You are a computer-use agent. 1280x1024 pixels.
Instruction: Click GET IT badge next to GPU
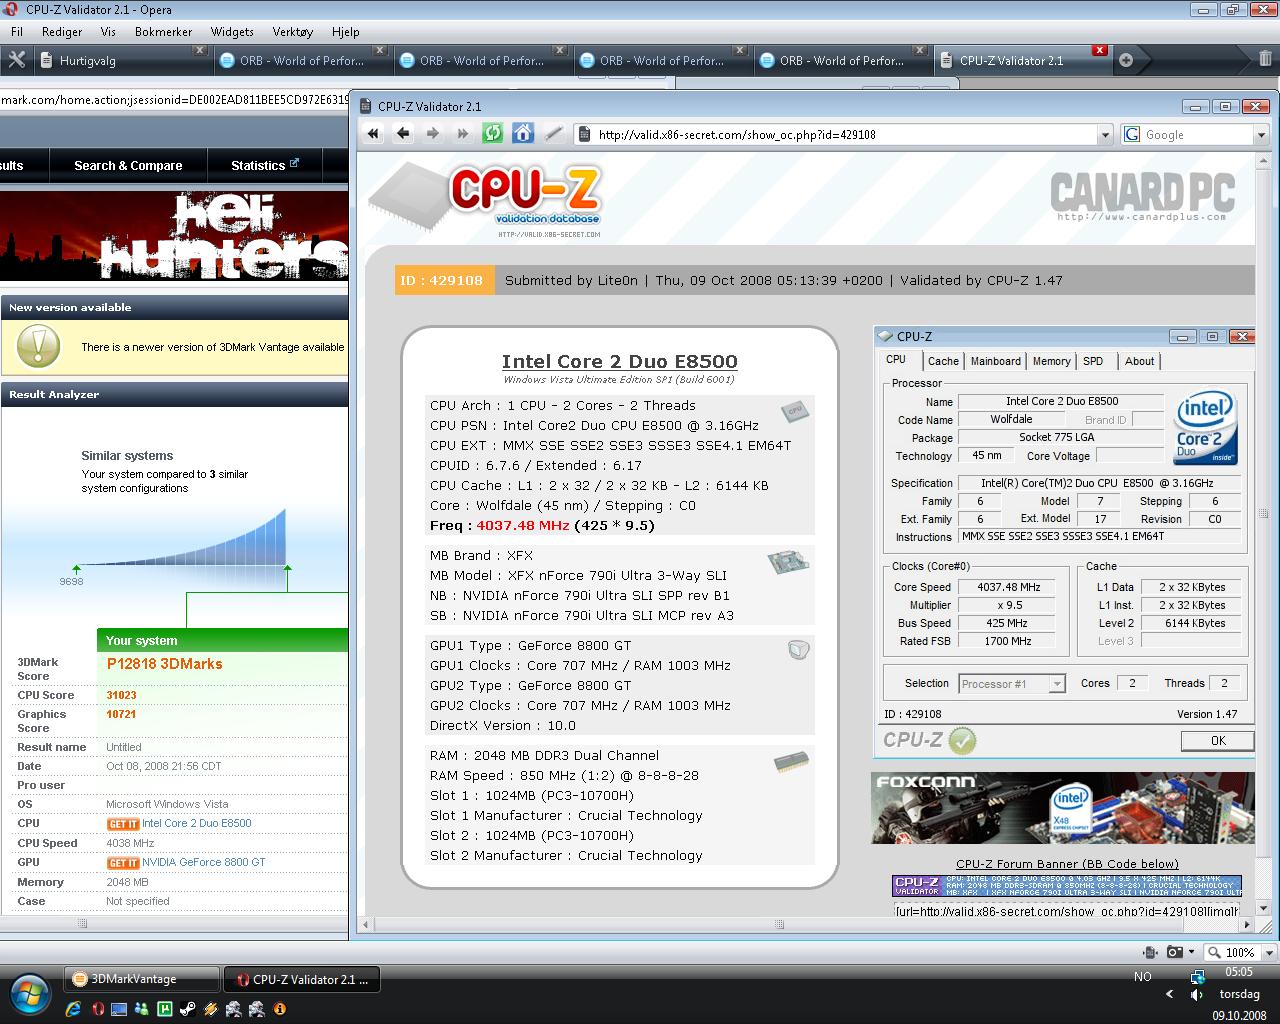123,863
